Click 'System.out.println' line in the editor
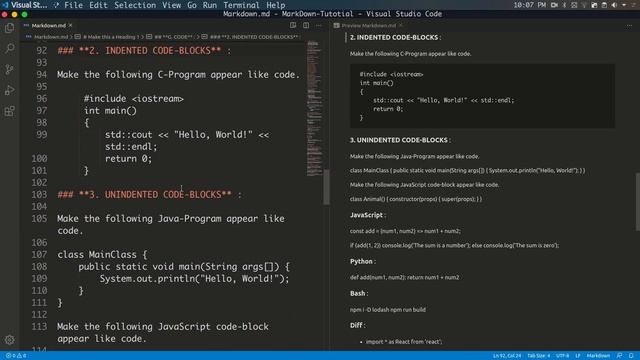This screenshot has height=360, width=640. pyautogui.click(x=194, y=279)
